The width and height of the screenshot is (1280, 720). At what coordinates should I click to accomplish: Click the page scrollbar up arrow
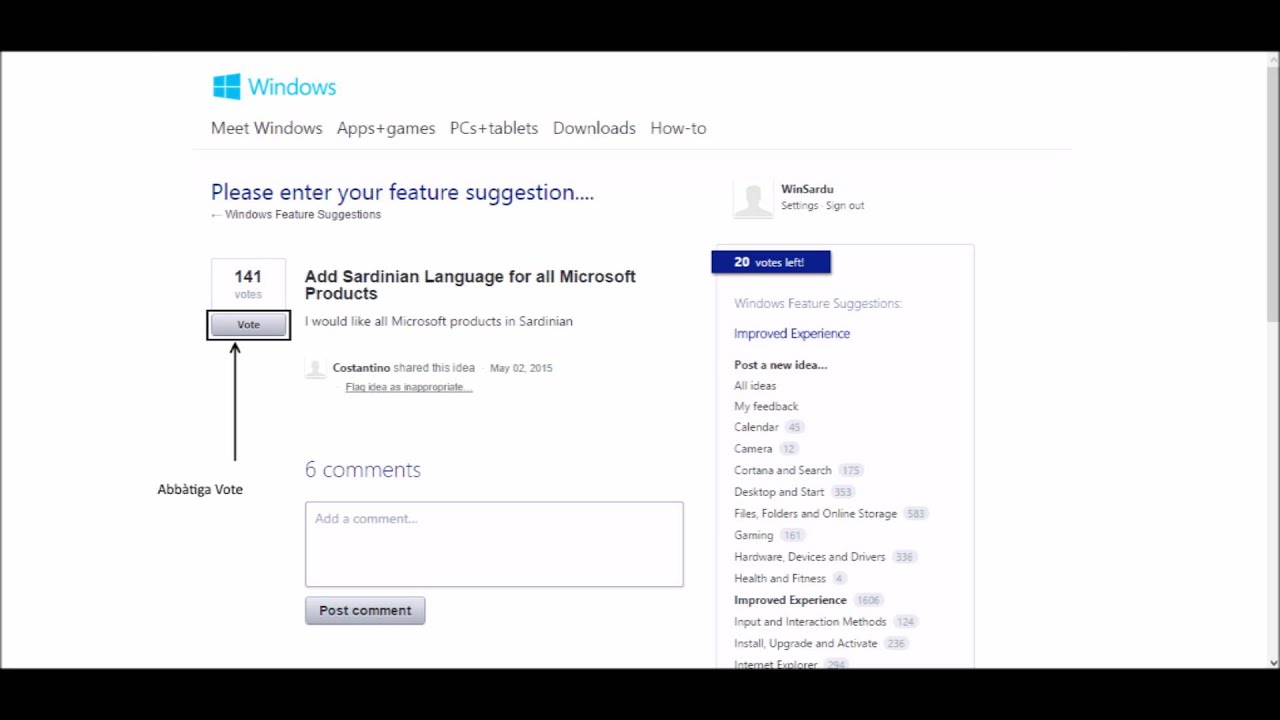pos(1273,59)
